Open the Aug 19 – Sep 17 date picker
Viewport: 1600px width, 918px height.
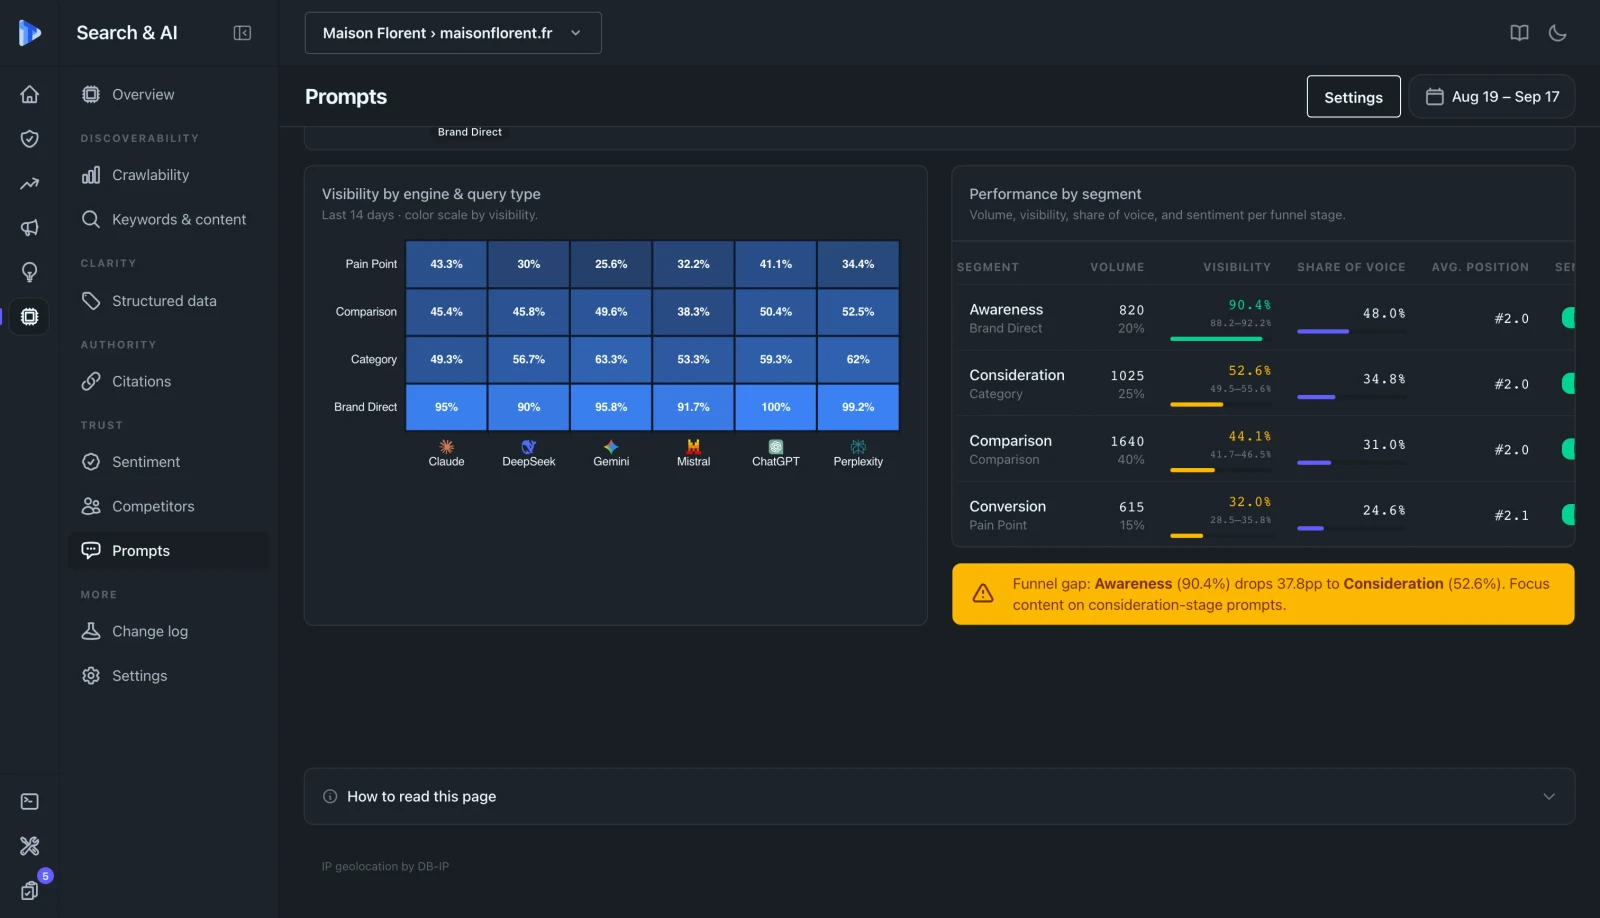[1492, 97]
